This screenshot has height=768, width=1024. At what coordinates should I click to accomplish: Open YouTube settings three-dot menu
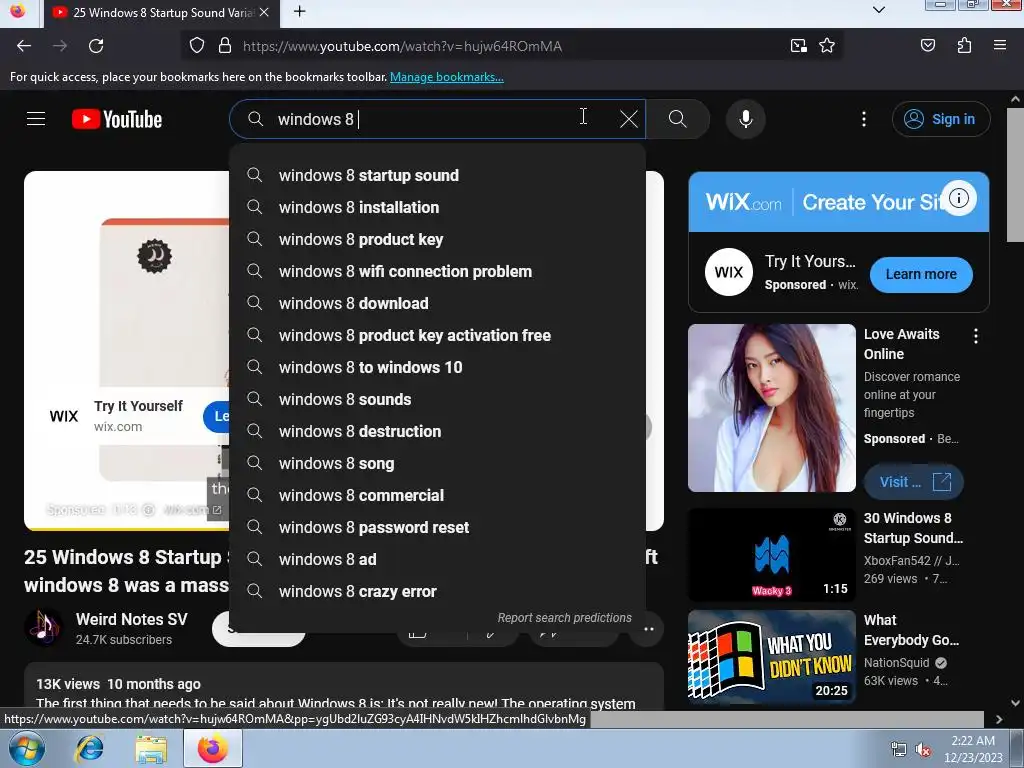[864, 119]
